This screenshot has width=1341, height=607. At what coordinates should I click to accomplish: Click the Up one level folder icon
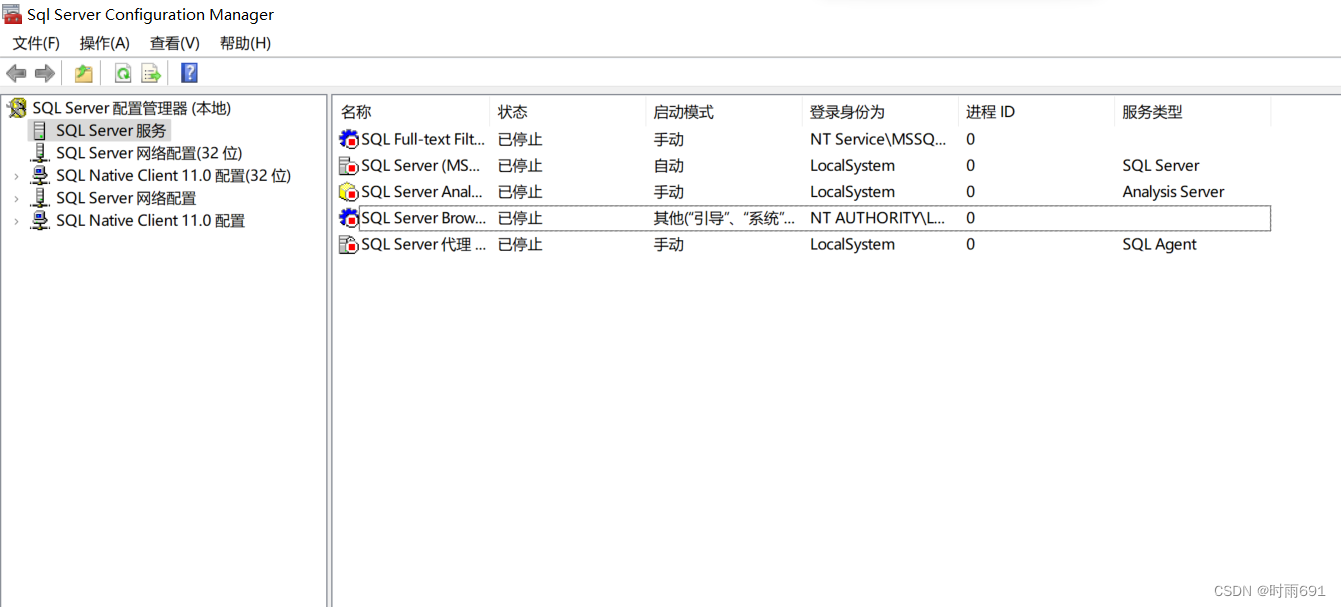[84, 73]
